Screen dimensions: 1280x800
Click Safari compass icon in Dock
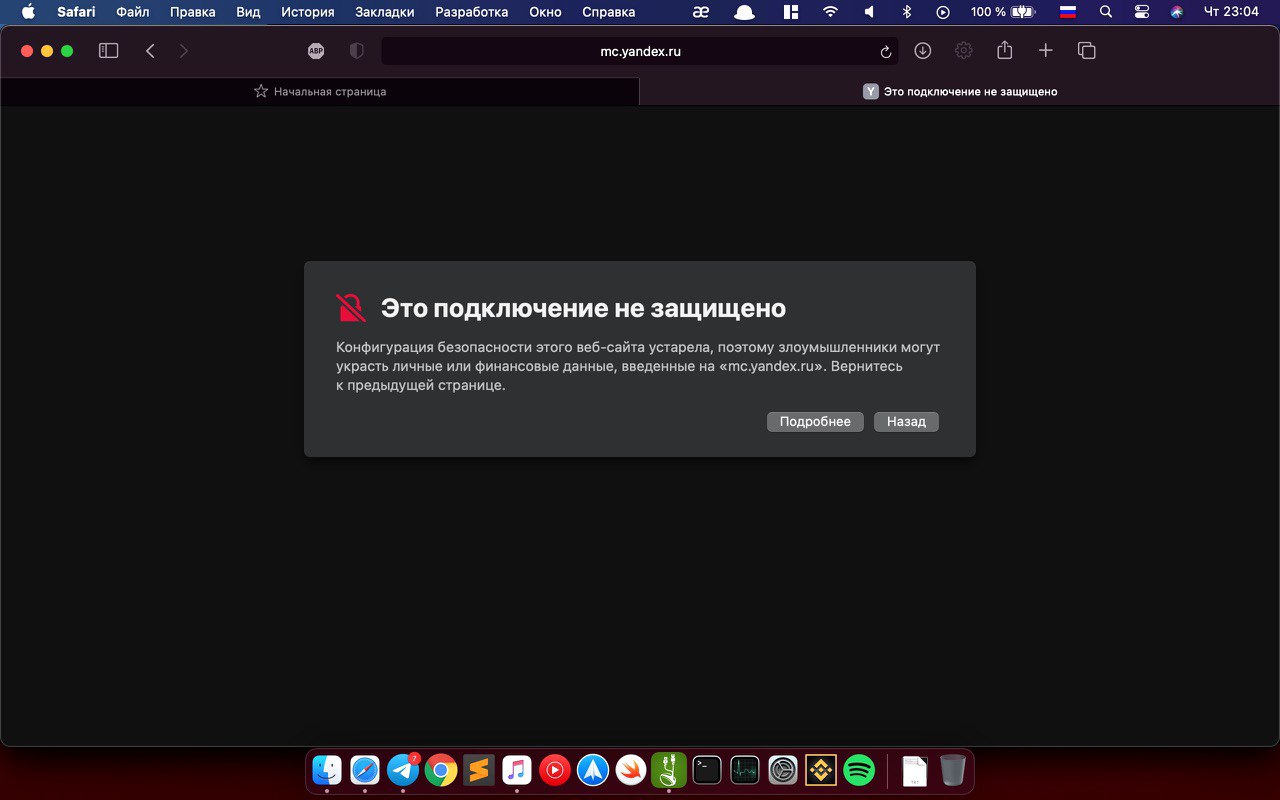pyautogui.click(x=365, y=770)
